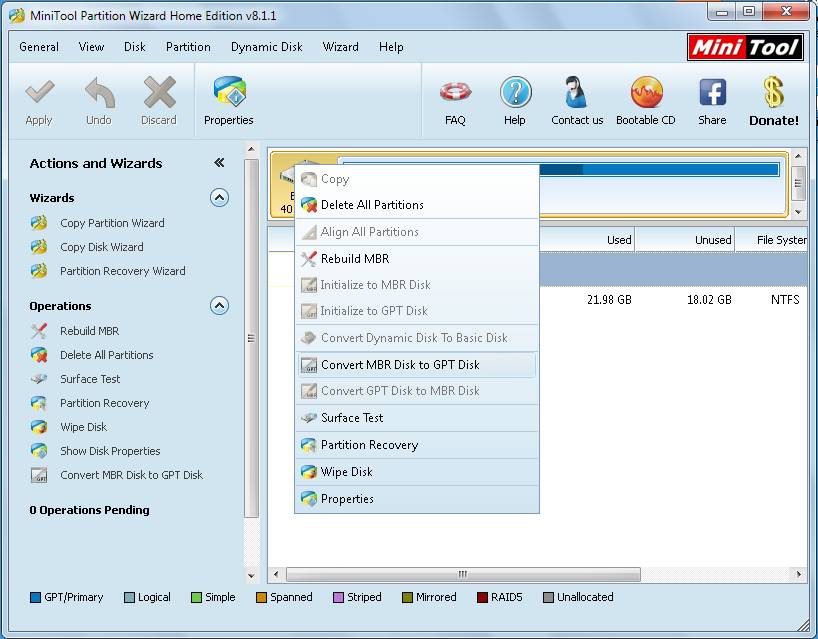The height and width of the screenshot is (639, 818).
Task: Collapse the Actions and Wizards panel
Action: pyautogui.click(x=219, y=163)
